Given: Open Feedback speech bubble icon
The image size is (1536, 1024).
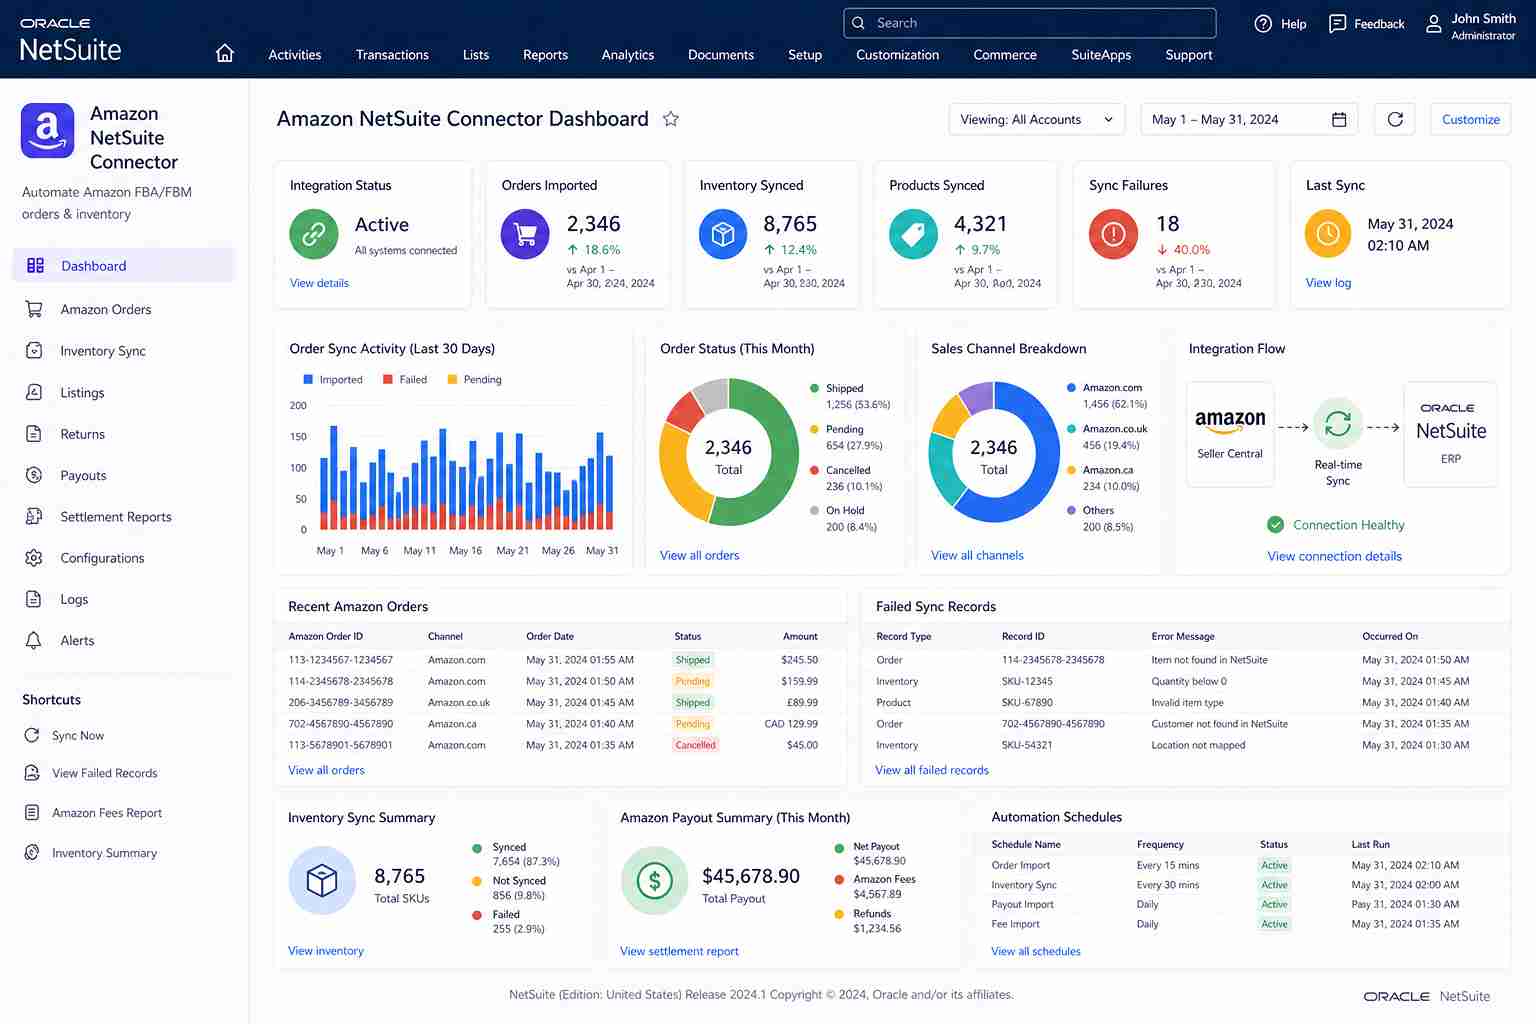Looking at the screenshot, I should tap(1337, 24).
